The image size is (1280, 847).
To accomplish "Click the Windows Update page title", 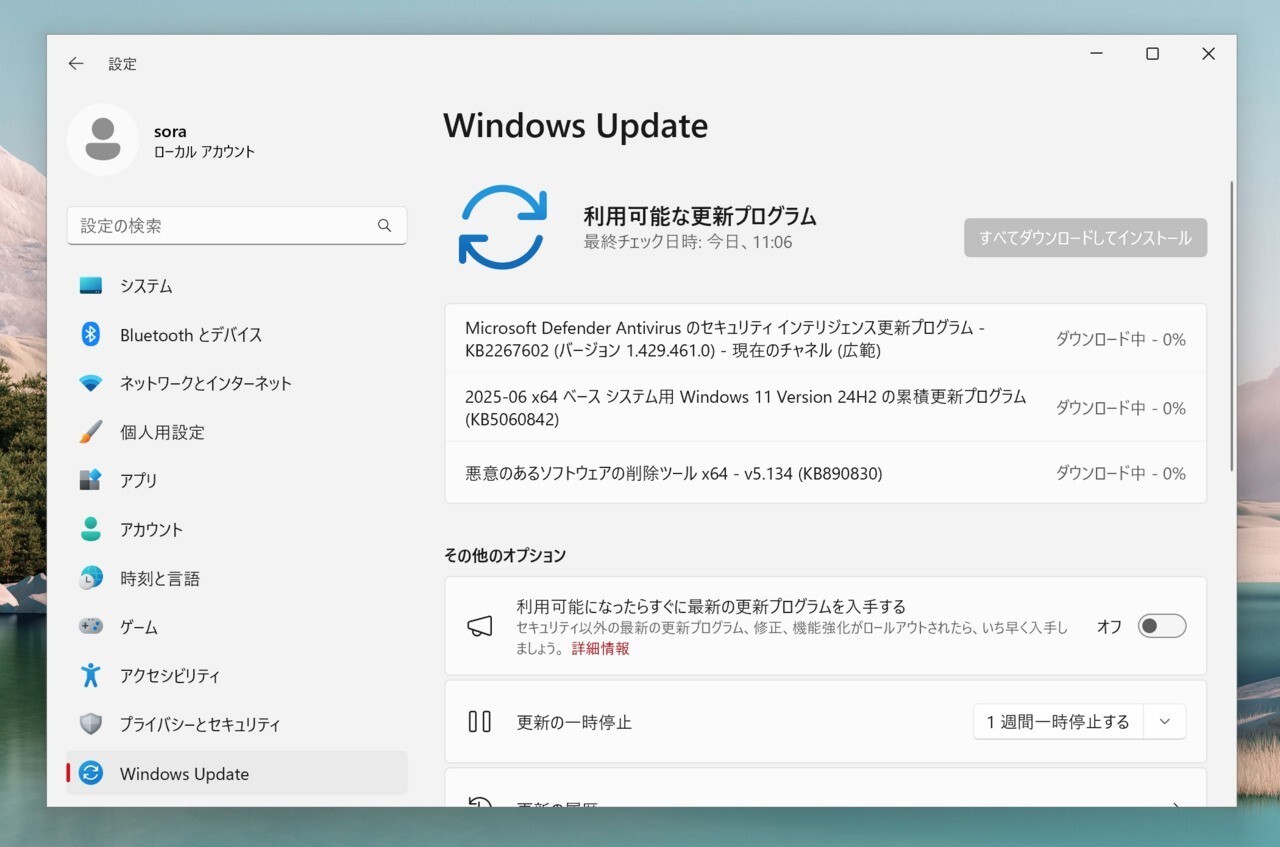I will (x=576, y=126).
